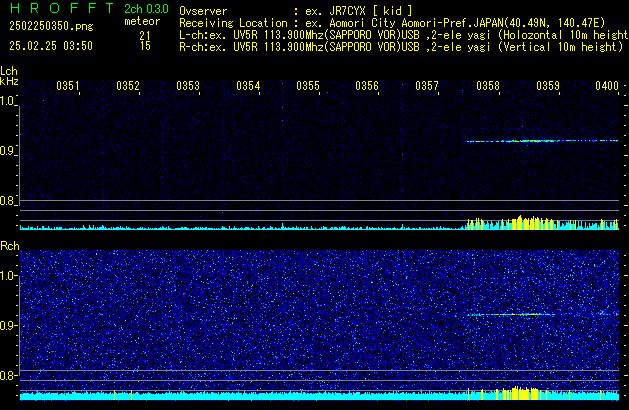Click the Rch 0.9 kHz axis label
This screenshot has height=410, width=629.
(x=7, y=325)
